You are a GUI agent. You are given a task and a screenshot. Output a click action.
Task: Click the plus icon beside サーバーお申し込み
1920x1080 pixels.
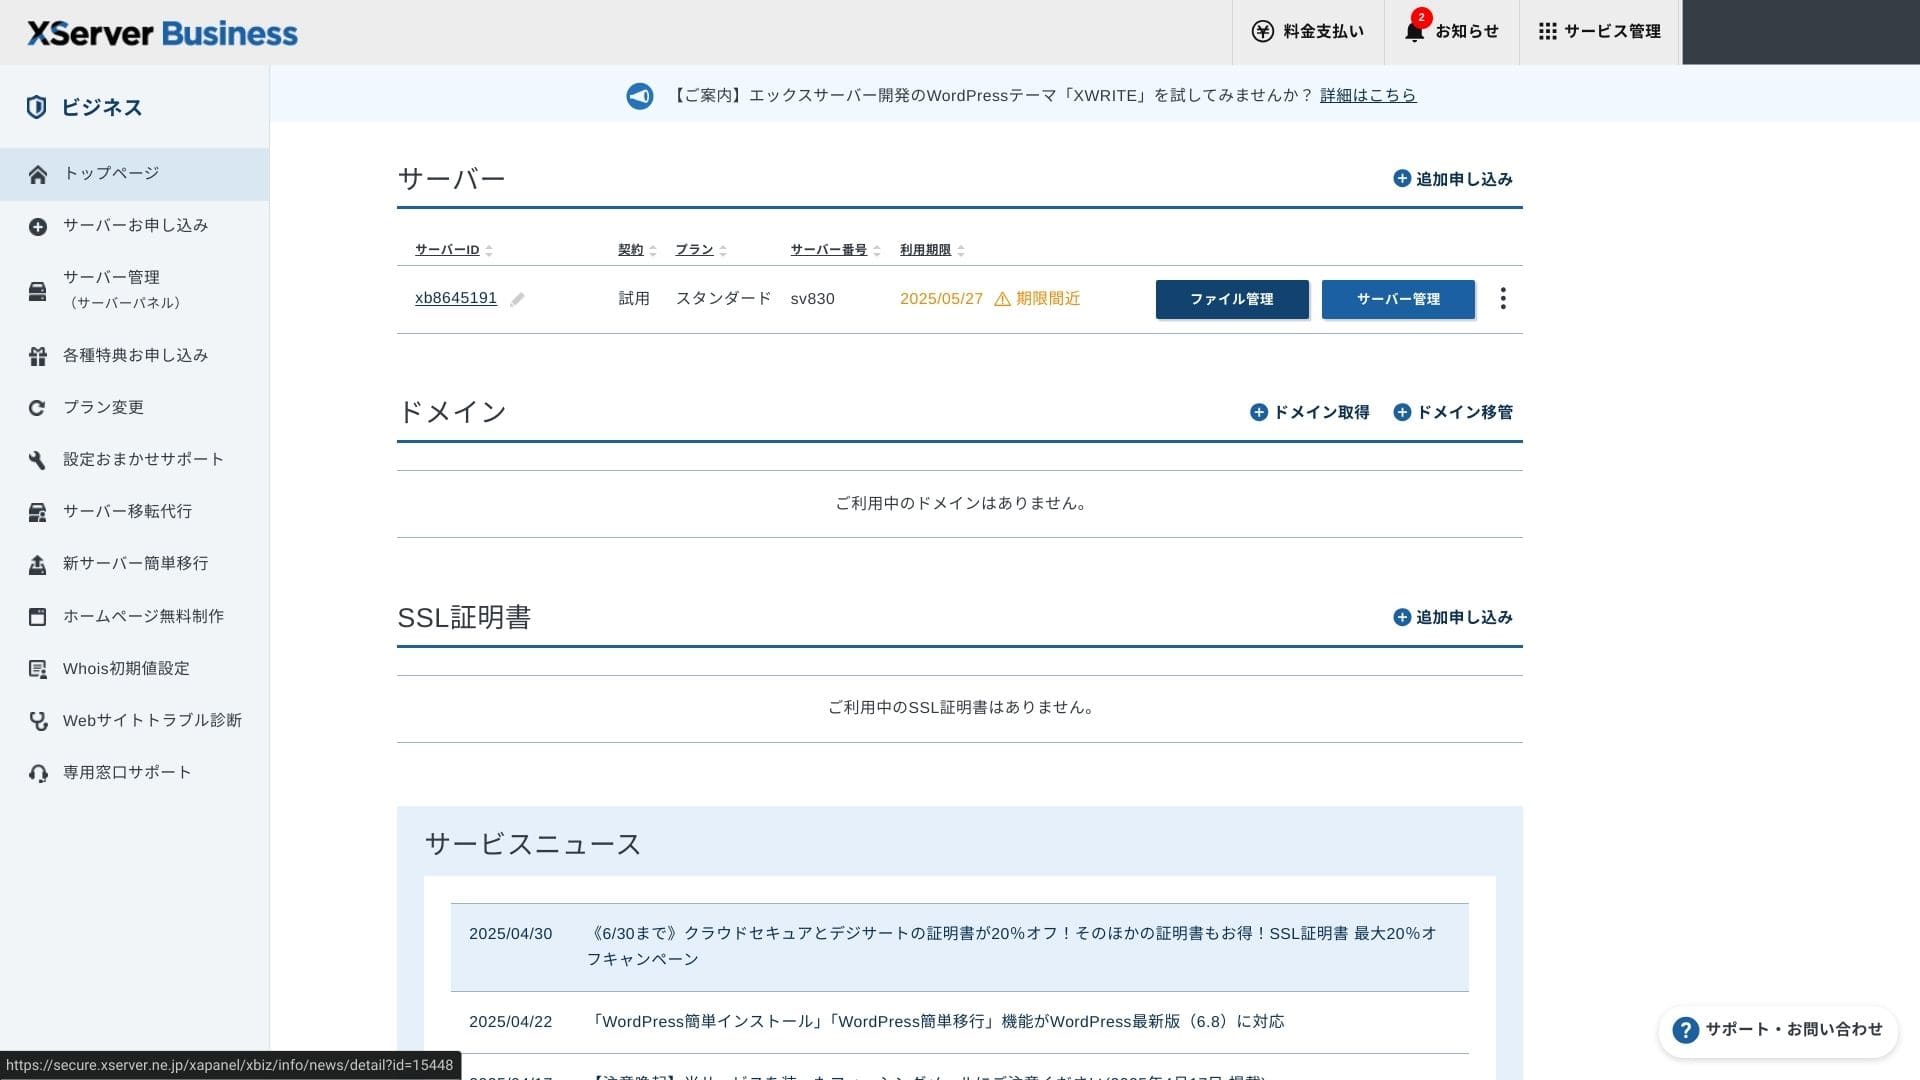click(x=38, y=227)
